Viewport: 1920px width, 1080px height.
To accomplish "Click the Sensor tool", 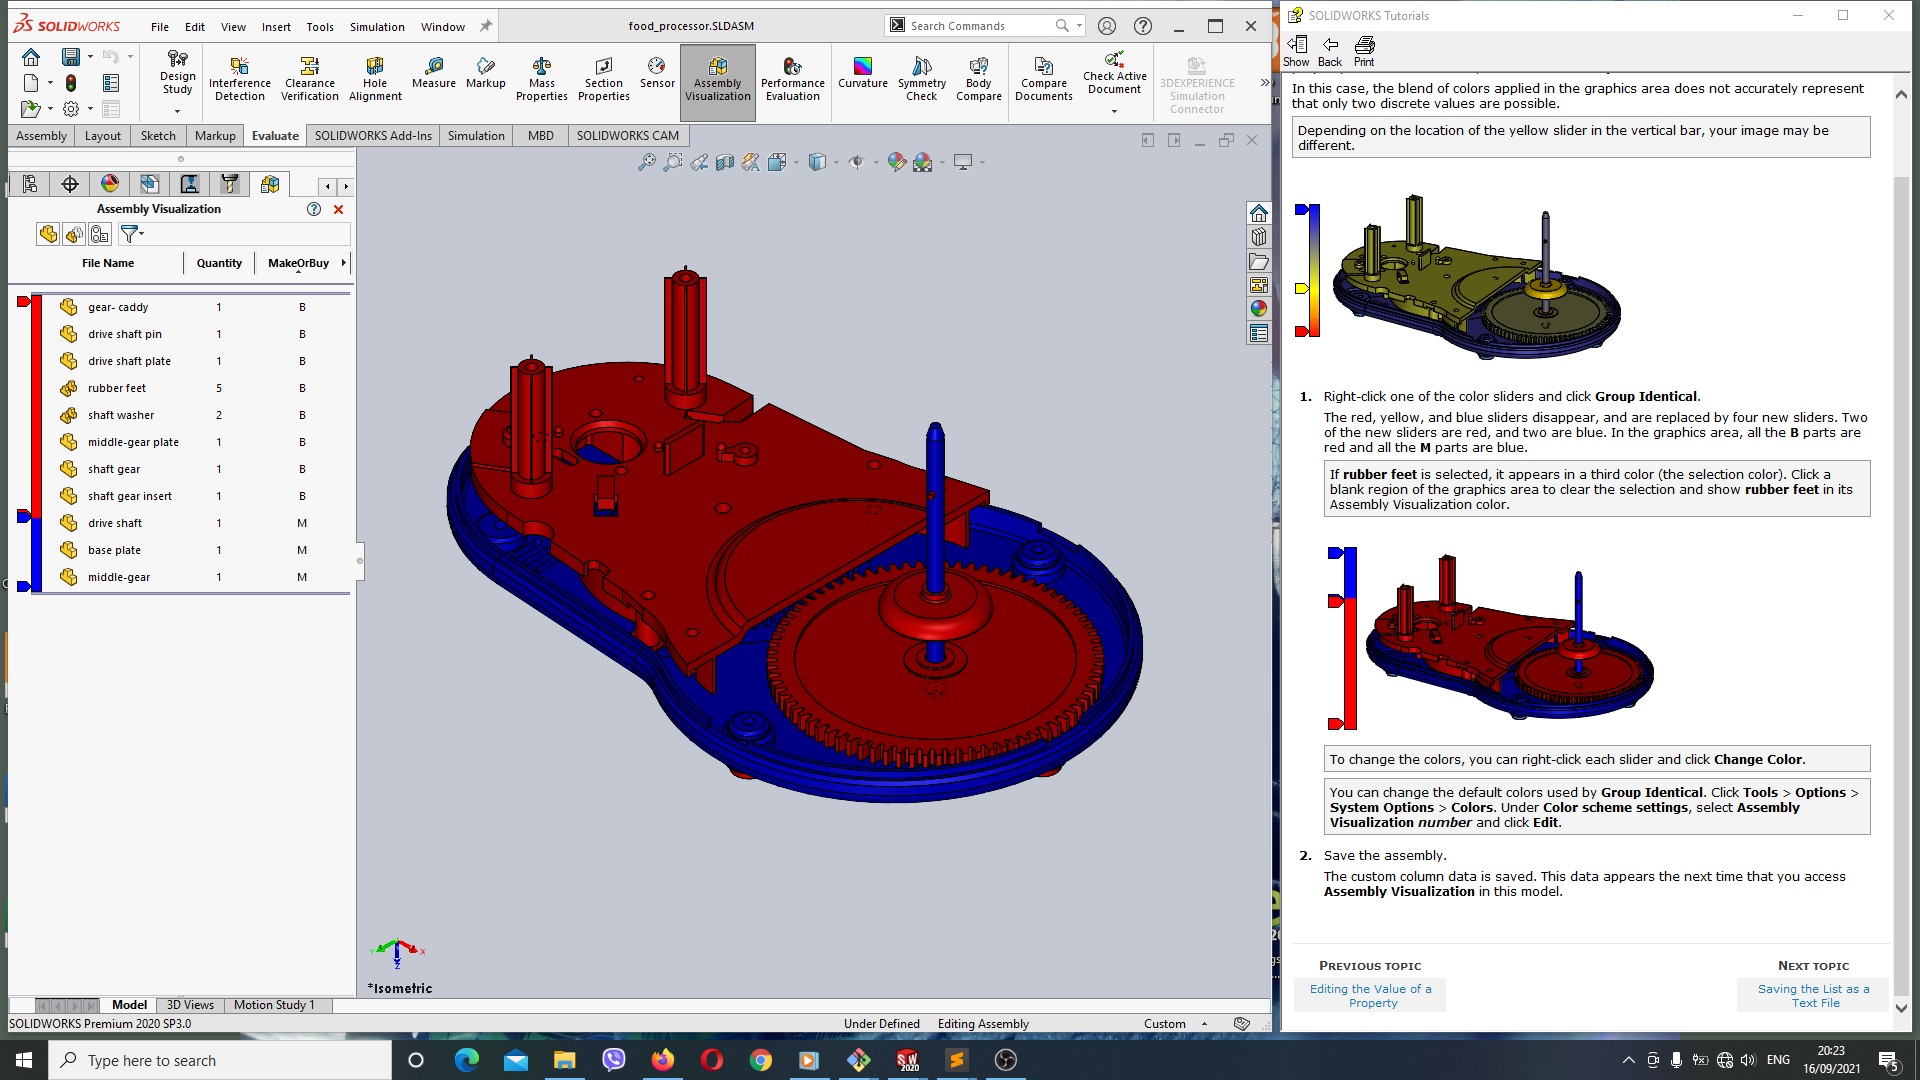I will (x=657, y=74).
